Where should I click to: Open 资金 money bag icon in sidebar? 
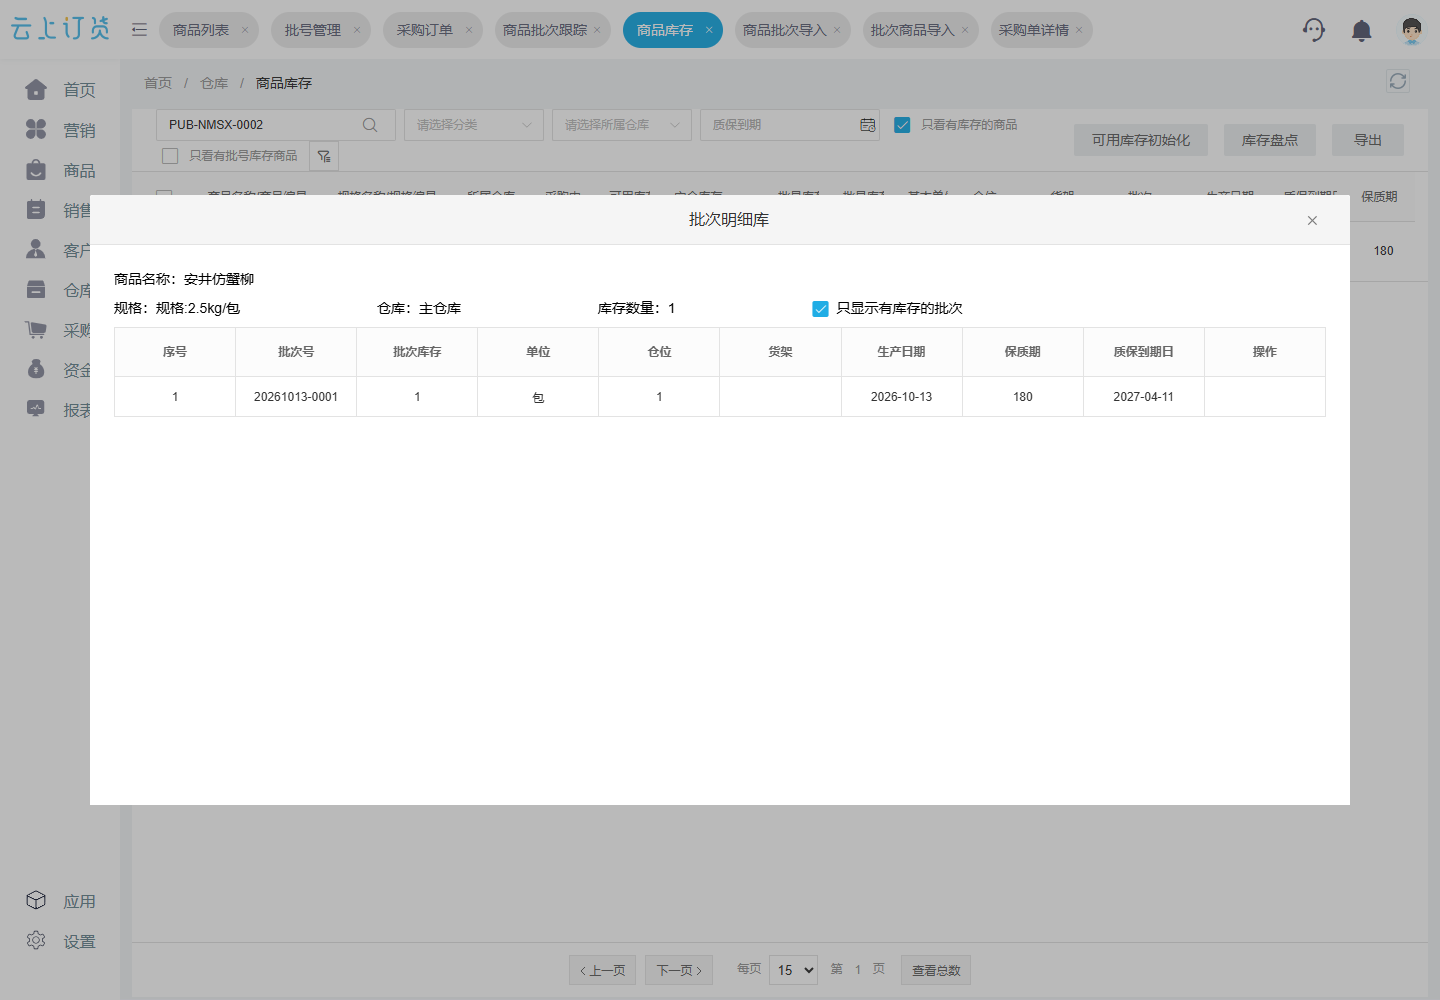pyautogui.click(x=36, y=369)
